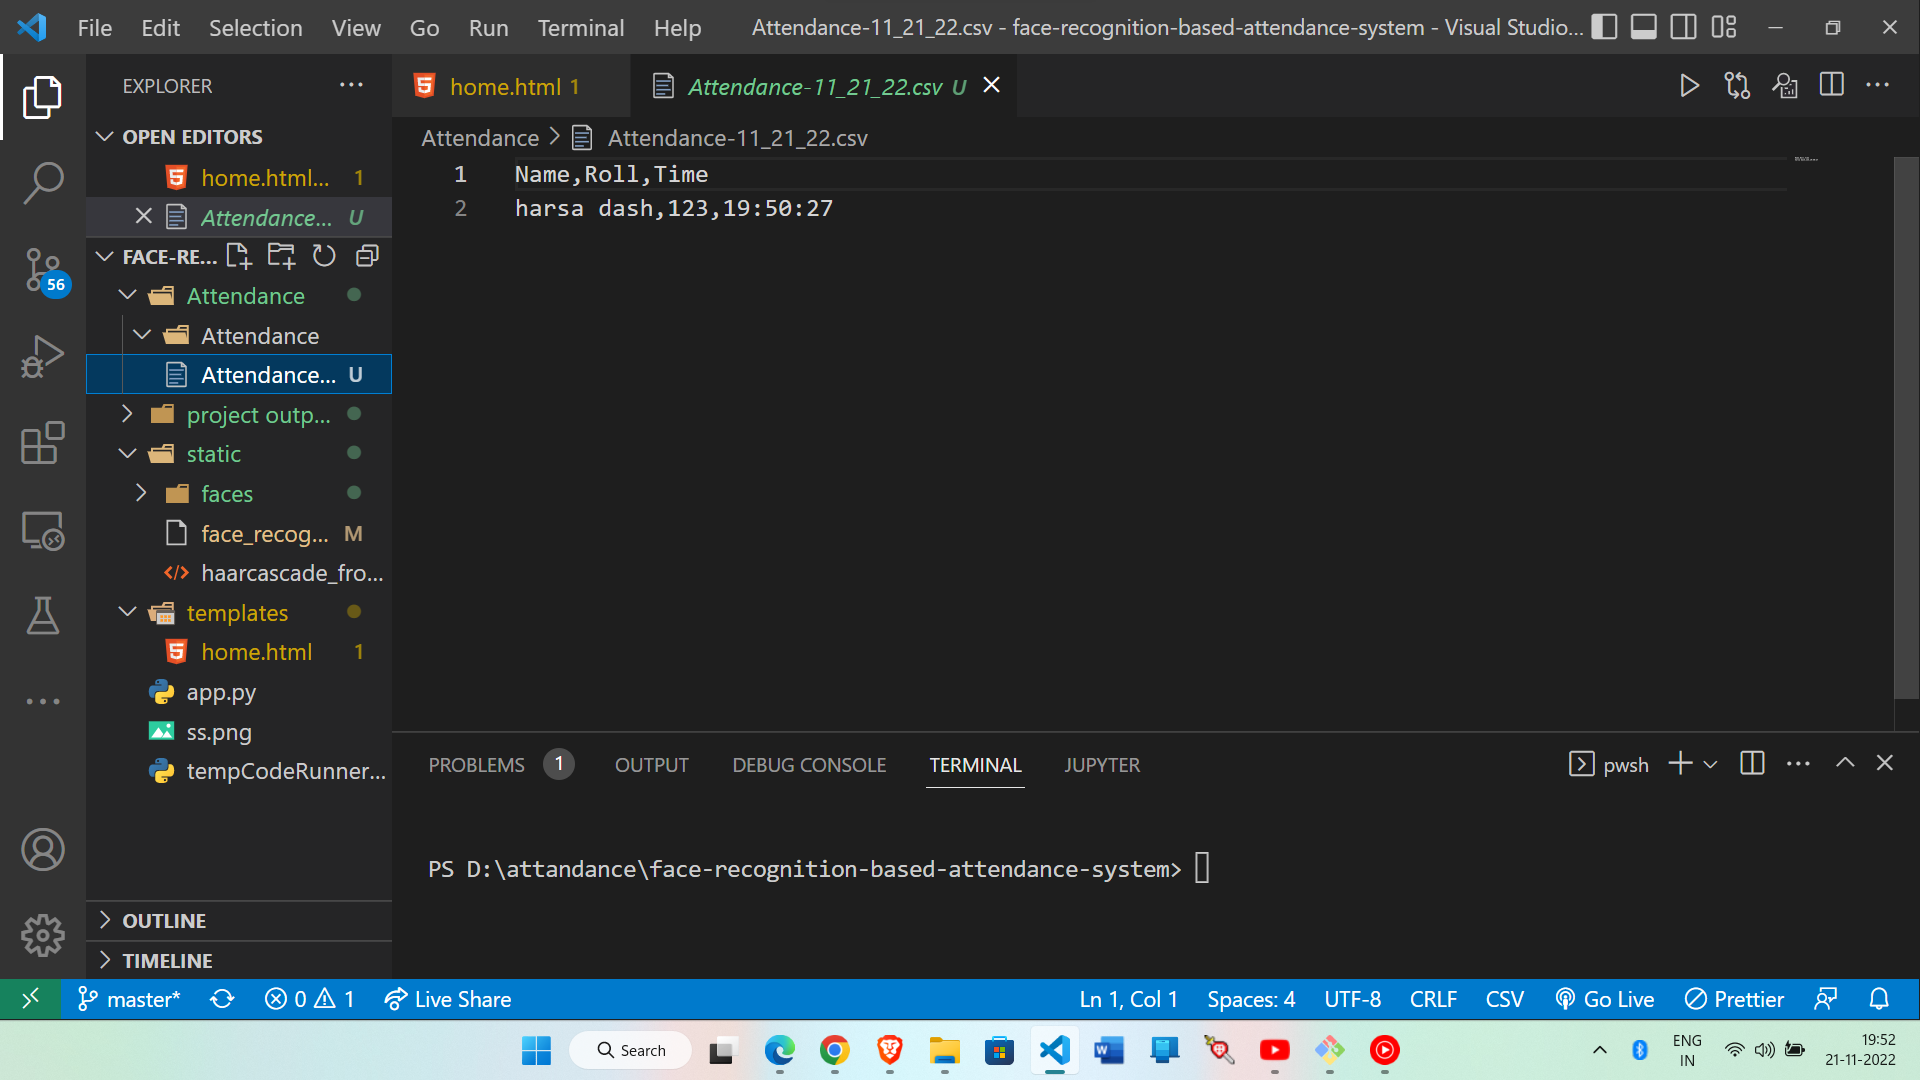Open Chrome from the Windows taskbar

coord(834,1050)
